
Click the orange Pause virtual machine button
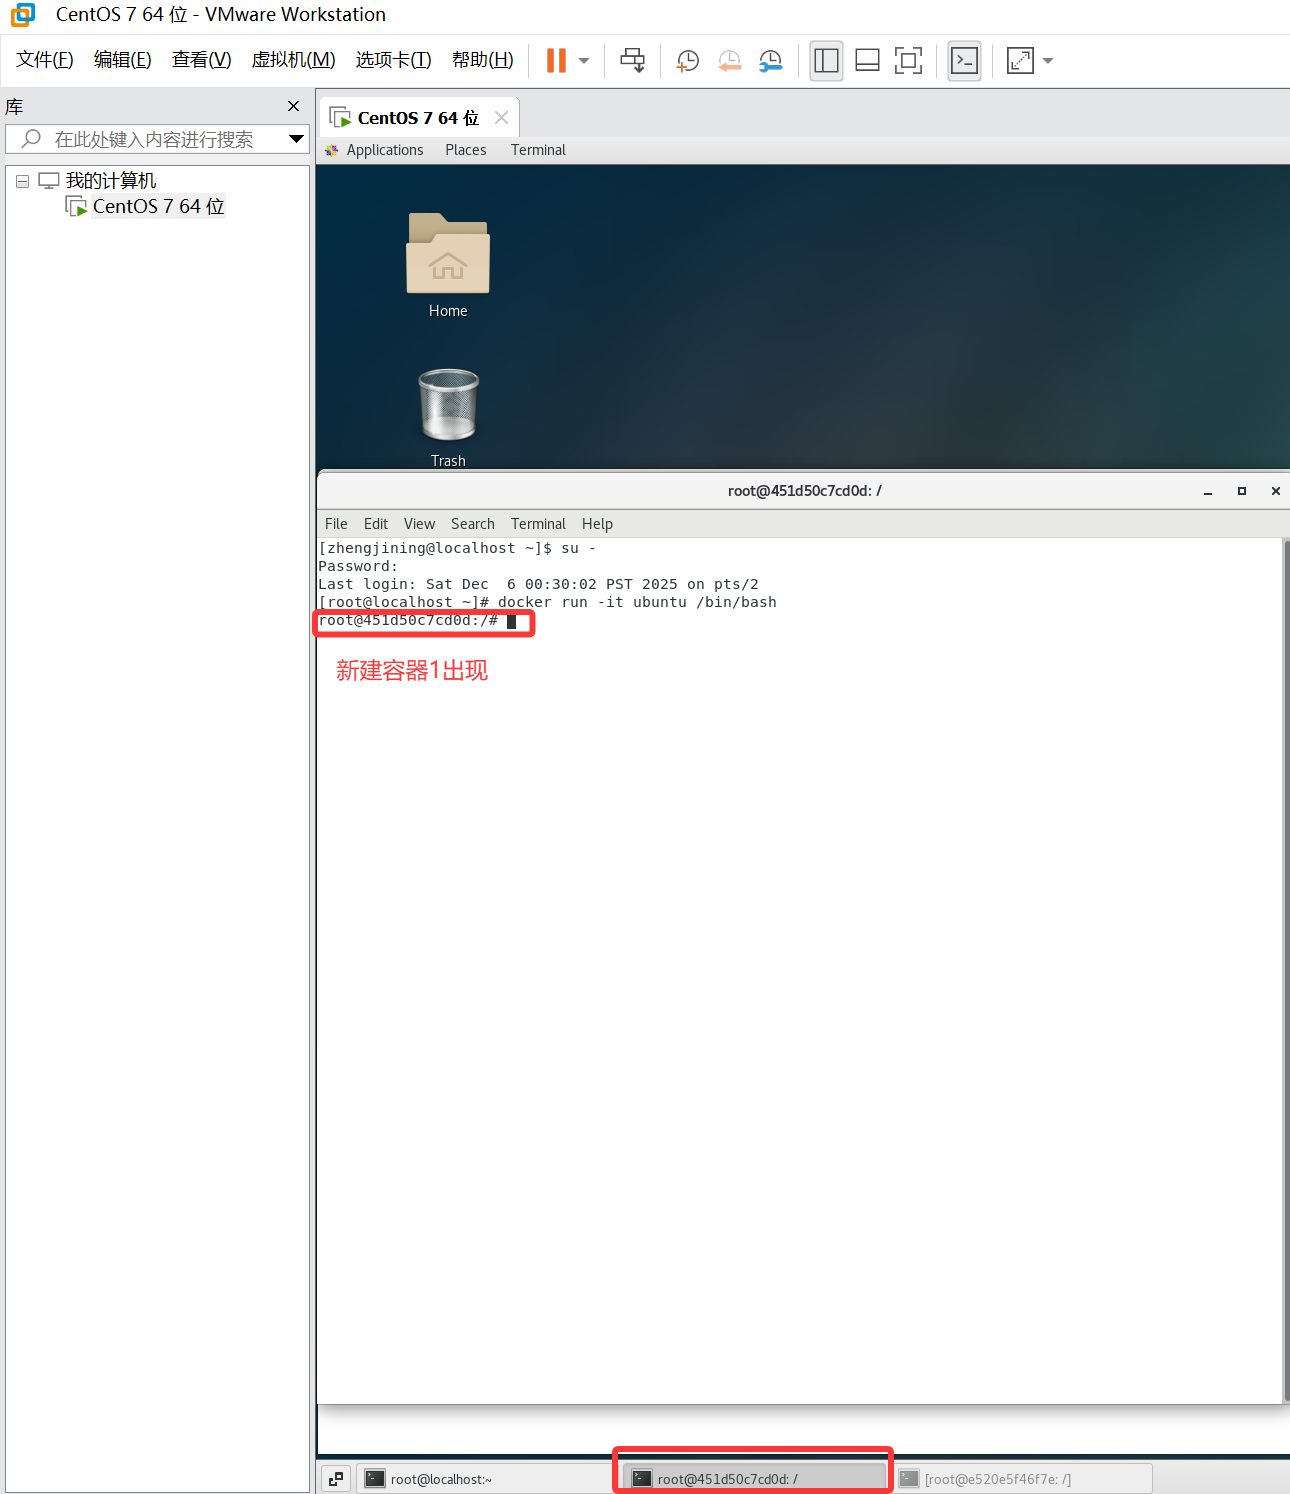coord(556,61)
